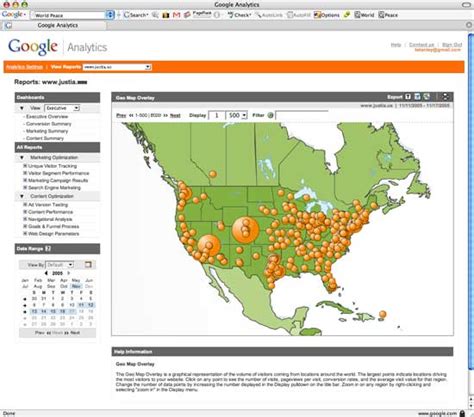The height and width of the screenshot is (417, 474).
Task: Click the 'World' word-find toolbar button
Action: point(364,15)
